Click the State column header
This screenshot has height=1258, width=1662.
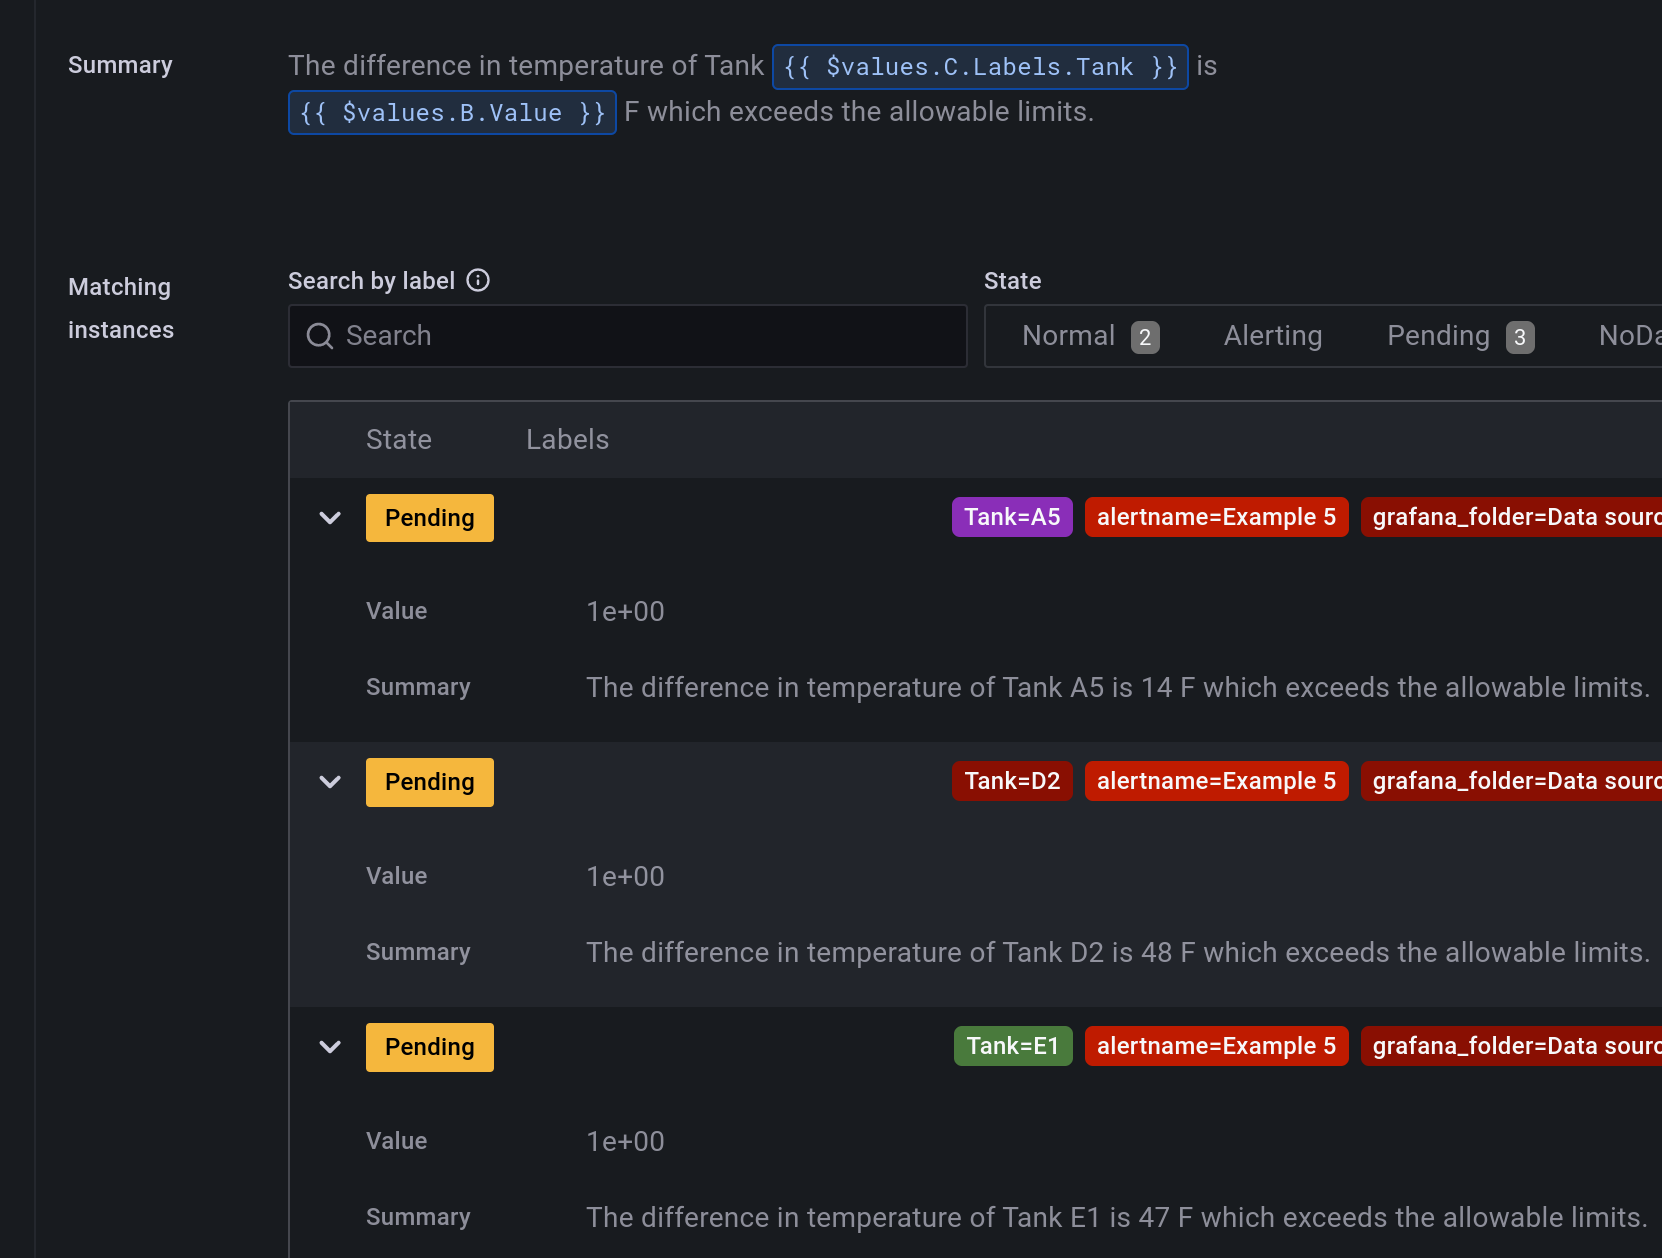tap(398, 439)
